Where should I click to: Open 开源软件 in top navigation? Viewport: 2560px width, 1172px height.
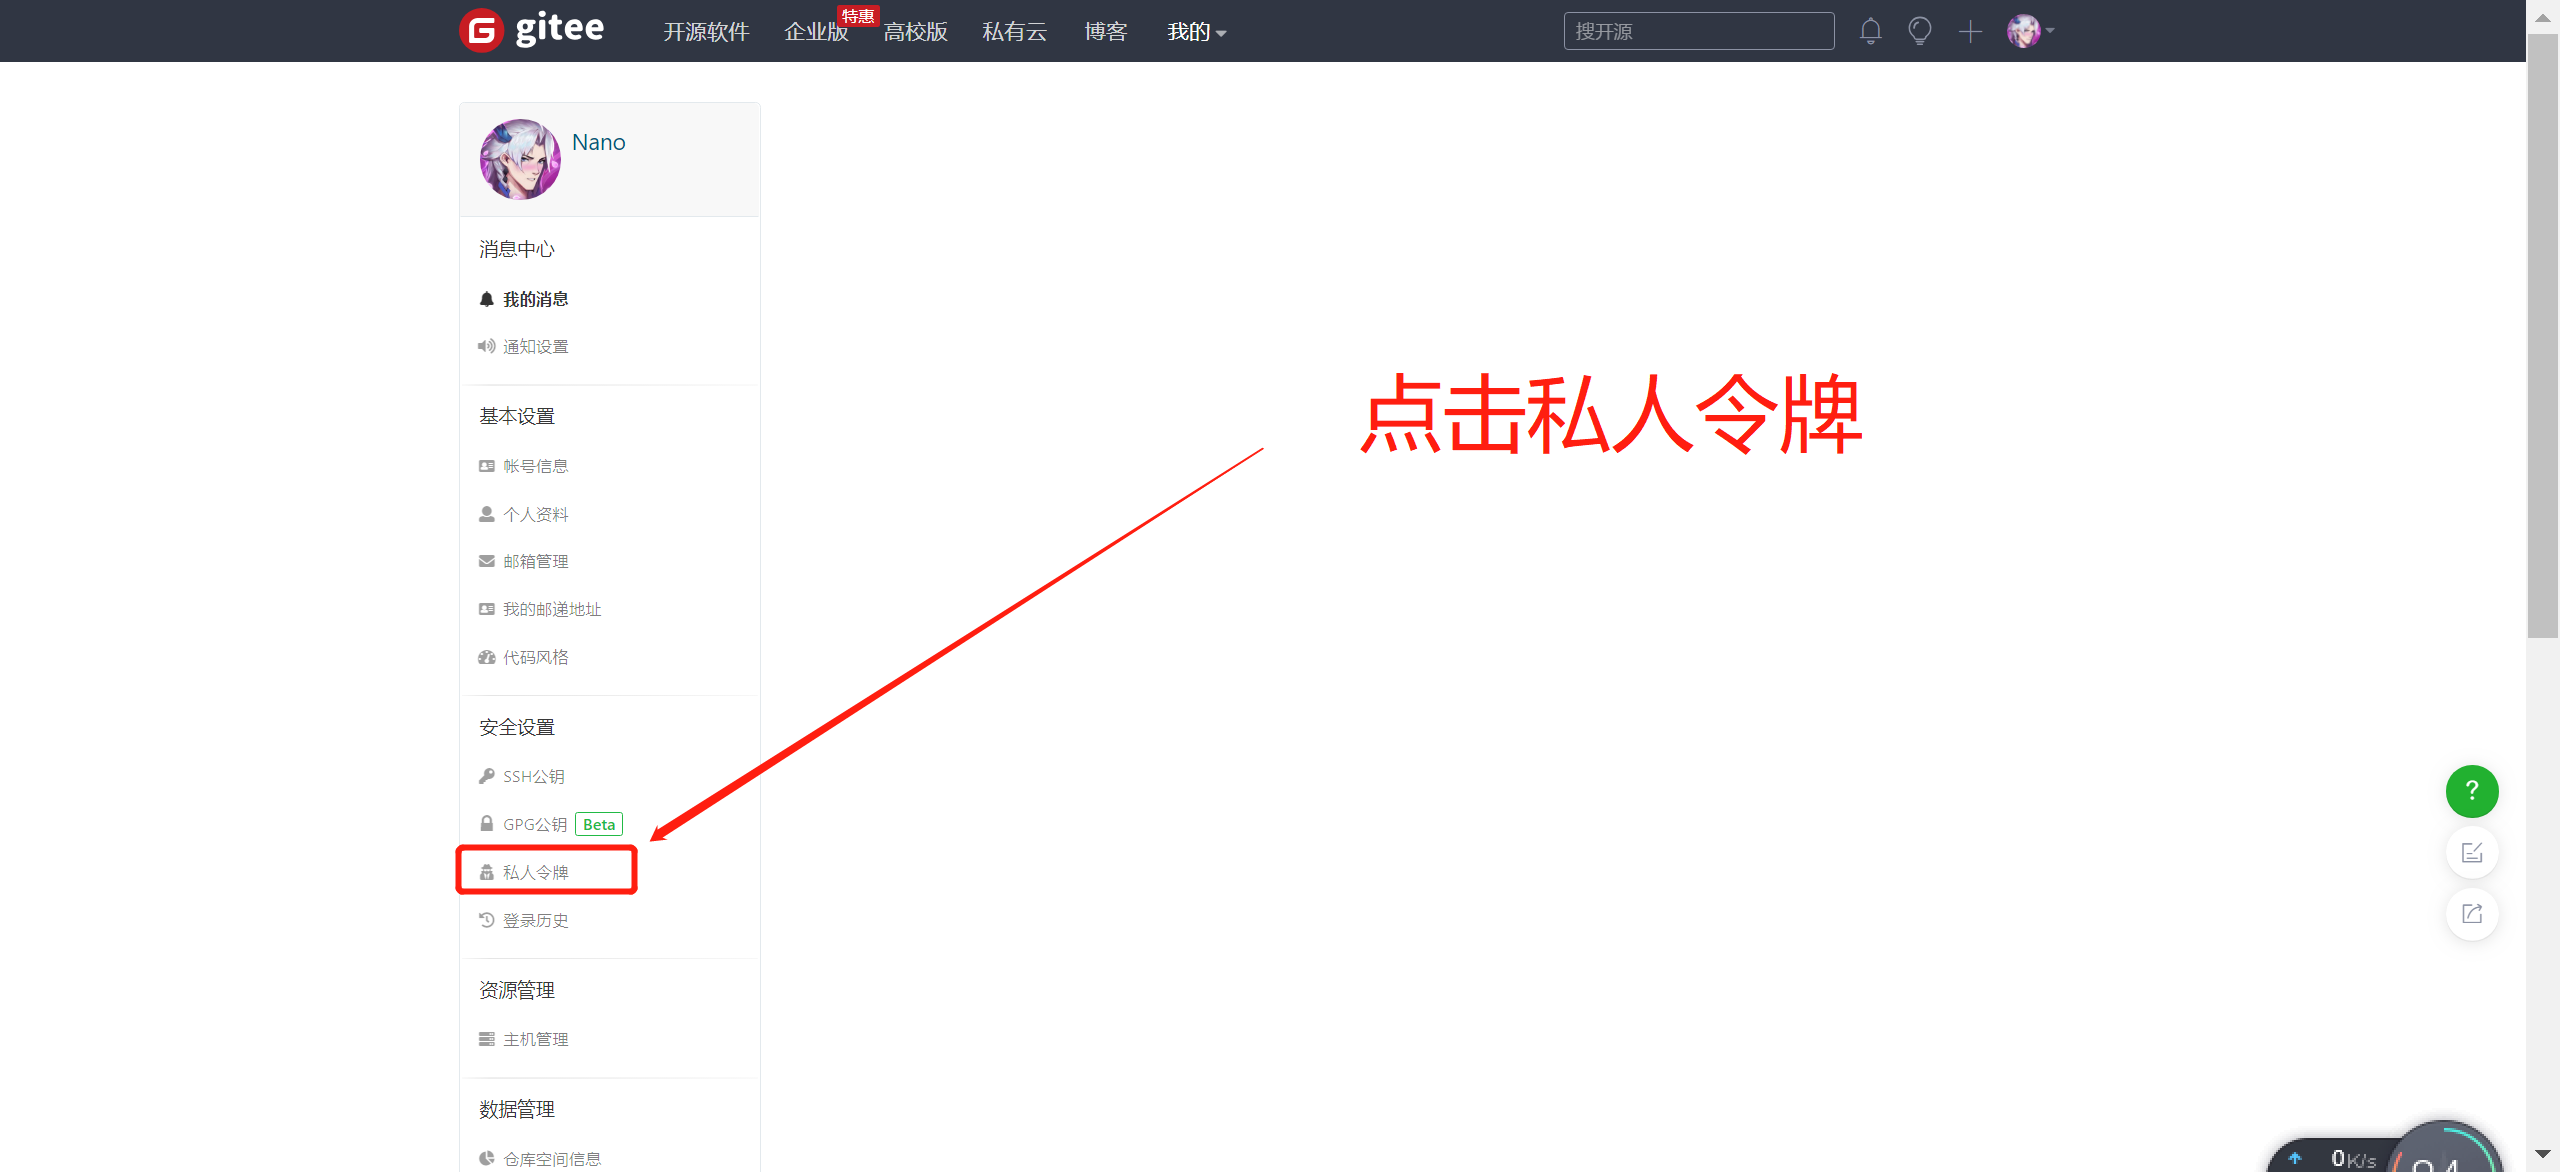(x=707, y=32)
